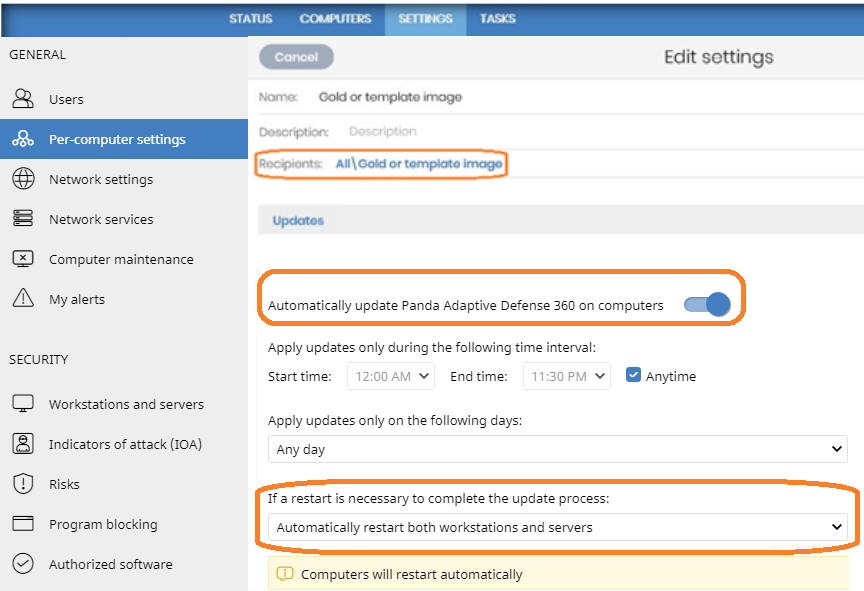
Task: Click the Computer maintenance monitor icon
Action: (23, 259)
